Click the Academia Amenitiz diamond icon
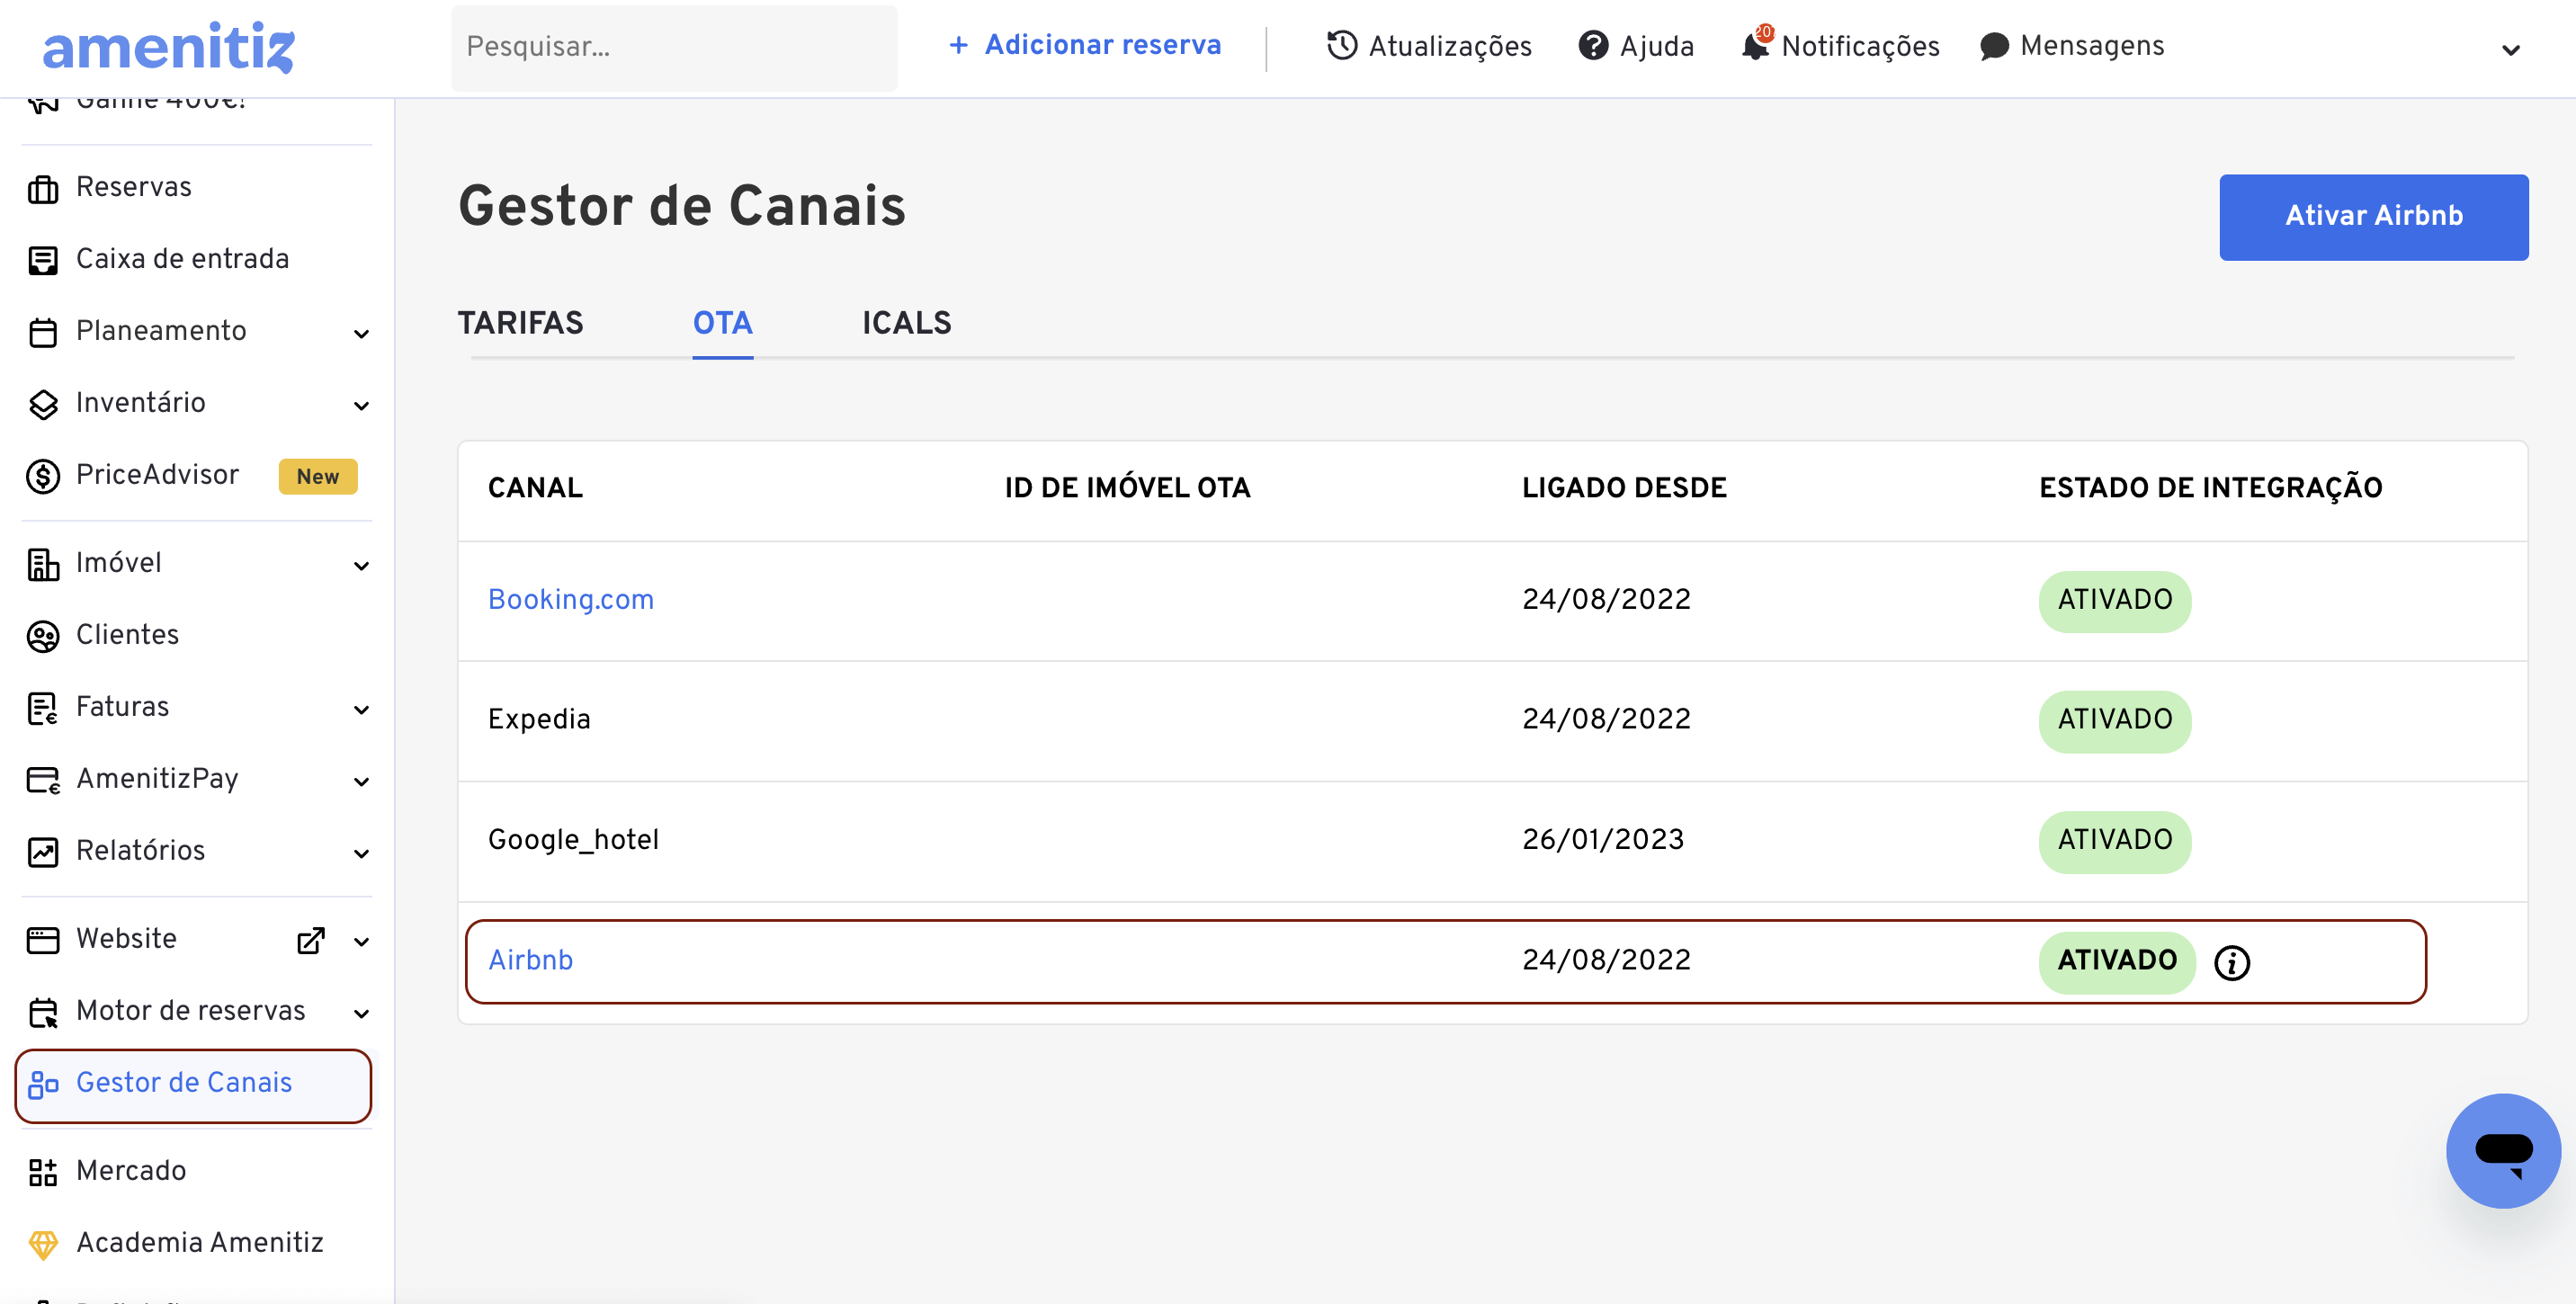The image size is (2576, 1304). click(43, 1244)
